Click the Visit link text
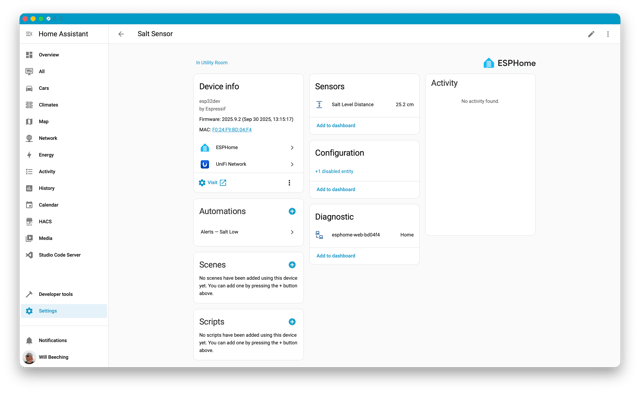The image size is (640, 393). coord(212,182)
